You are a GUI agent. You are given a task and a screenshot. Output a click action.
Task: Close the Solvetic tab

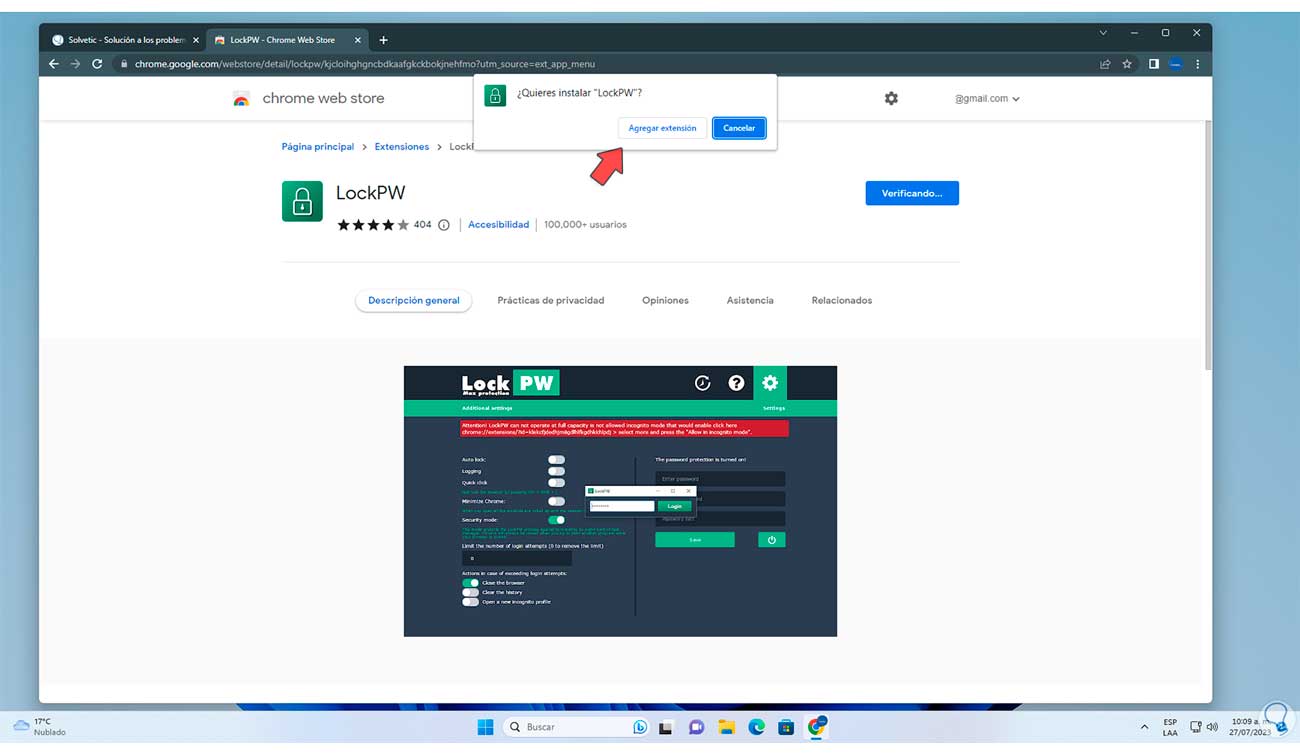pos(195,40)
